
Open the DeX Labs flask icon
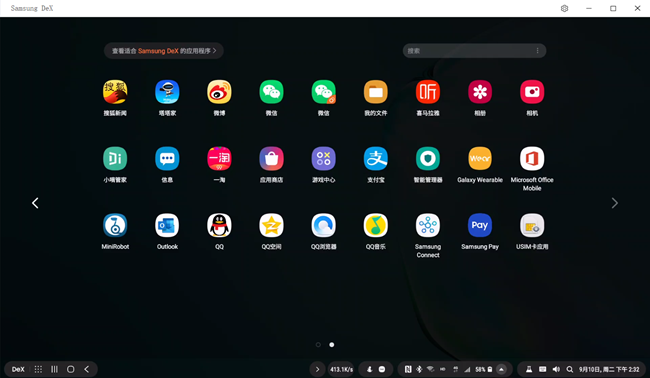click(529, 369)
